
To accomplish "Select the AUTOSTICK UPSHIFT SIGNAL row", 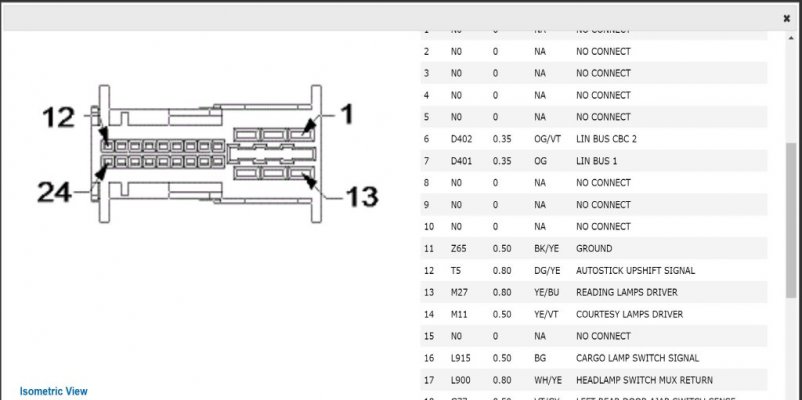I will [x=594, y=271].
